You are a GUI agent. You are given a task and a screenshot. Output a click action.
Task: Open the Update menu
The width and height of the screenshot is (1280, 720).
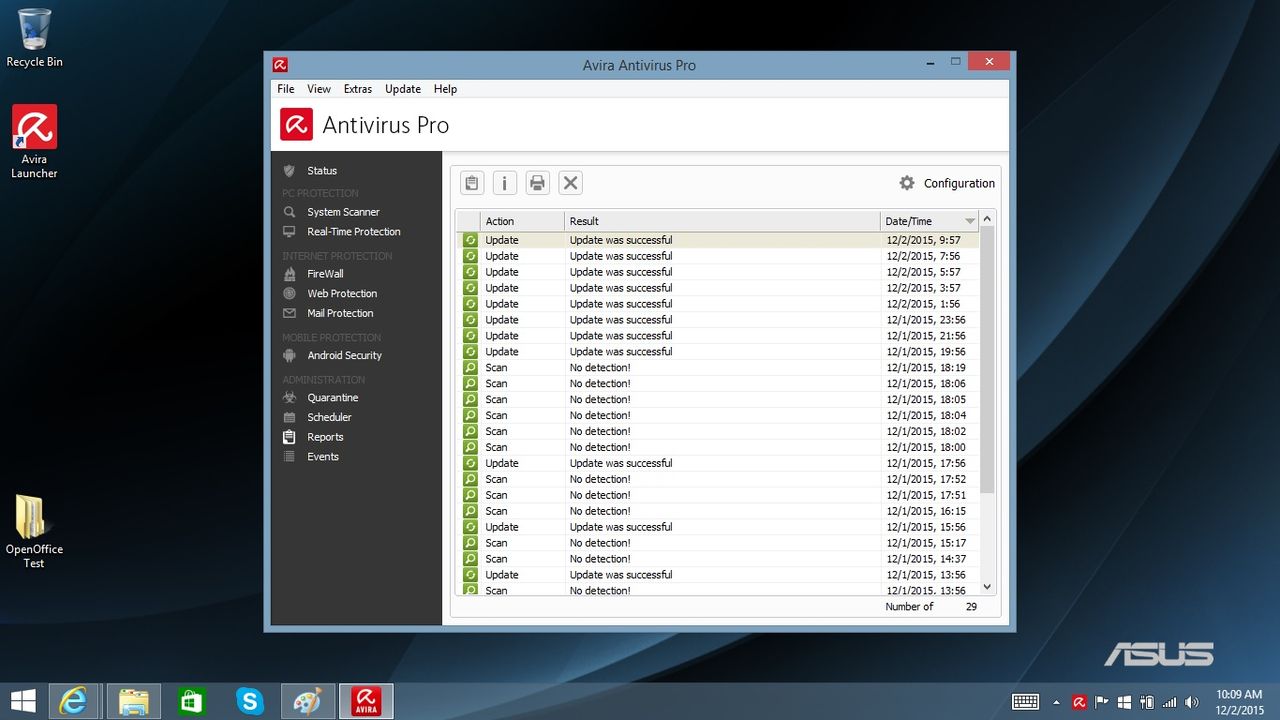pyautogui.click(x=403, y=89)
